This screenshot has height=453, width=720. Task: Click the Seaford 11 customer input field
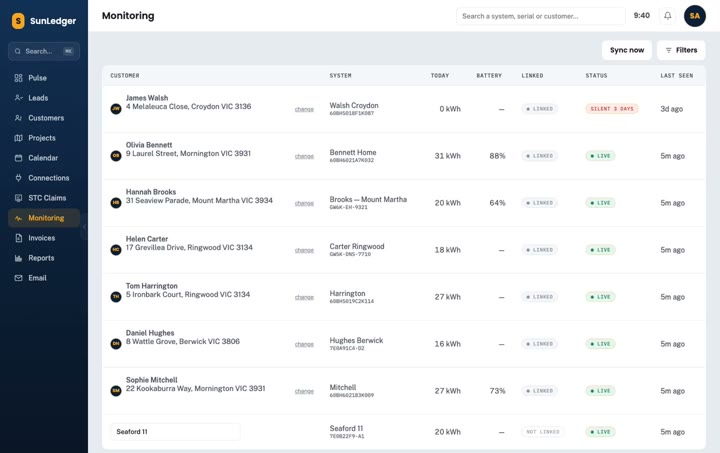coord(175,432)
